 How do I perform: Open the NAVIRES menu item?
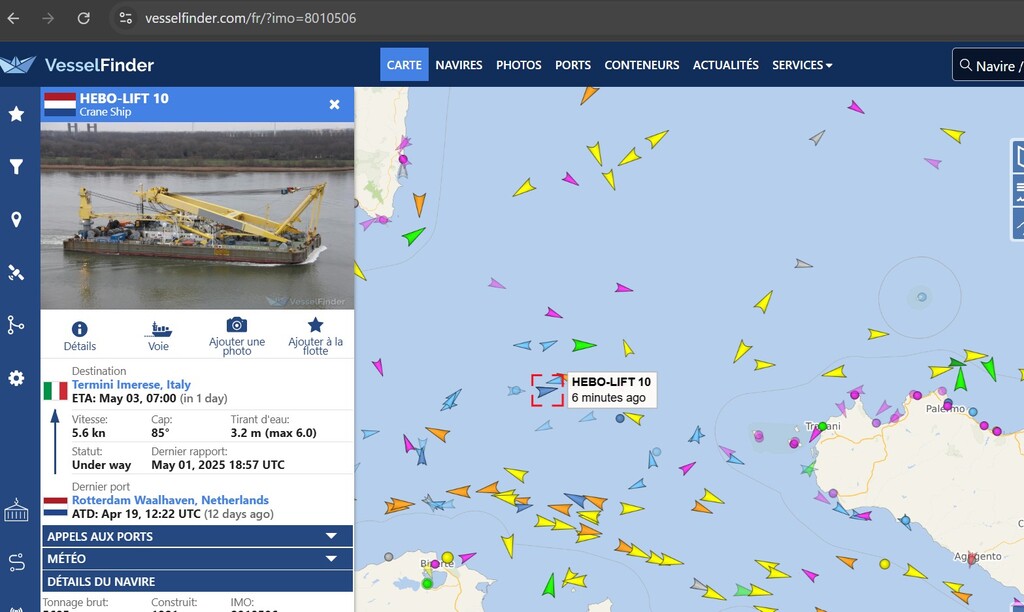[459, 65]
